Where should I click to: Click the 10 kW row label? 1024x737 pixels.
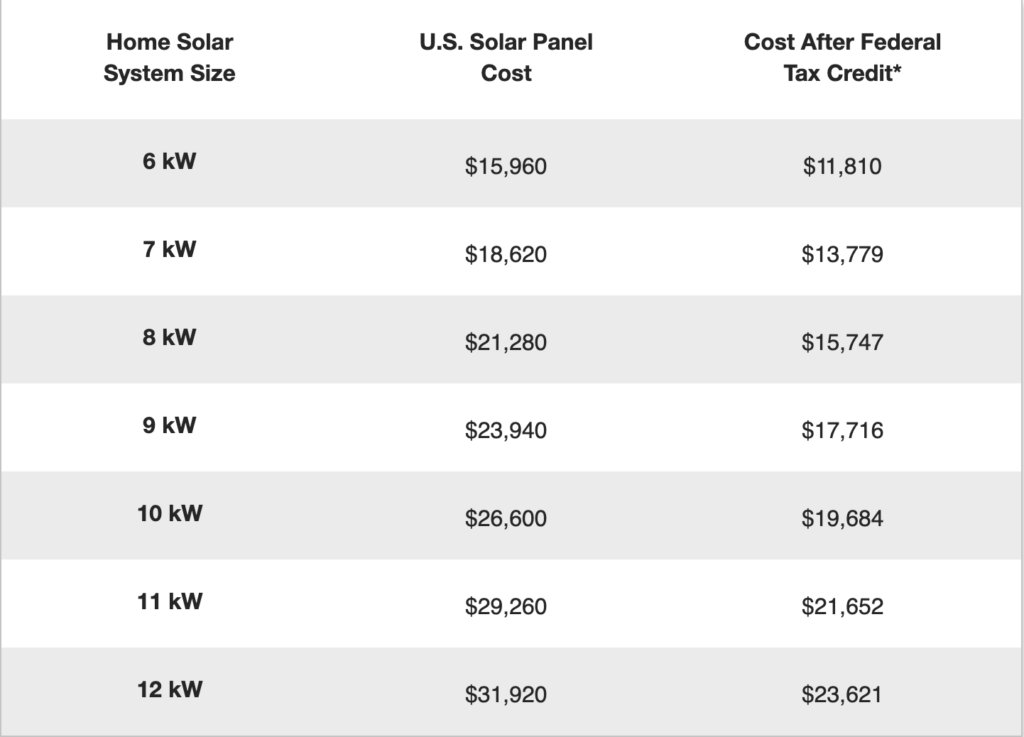(x=169, y=513)
